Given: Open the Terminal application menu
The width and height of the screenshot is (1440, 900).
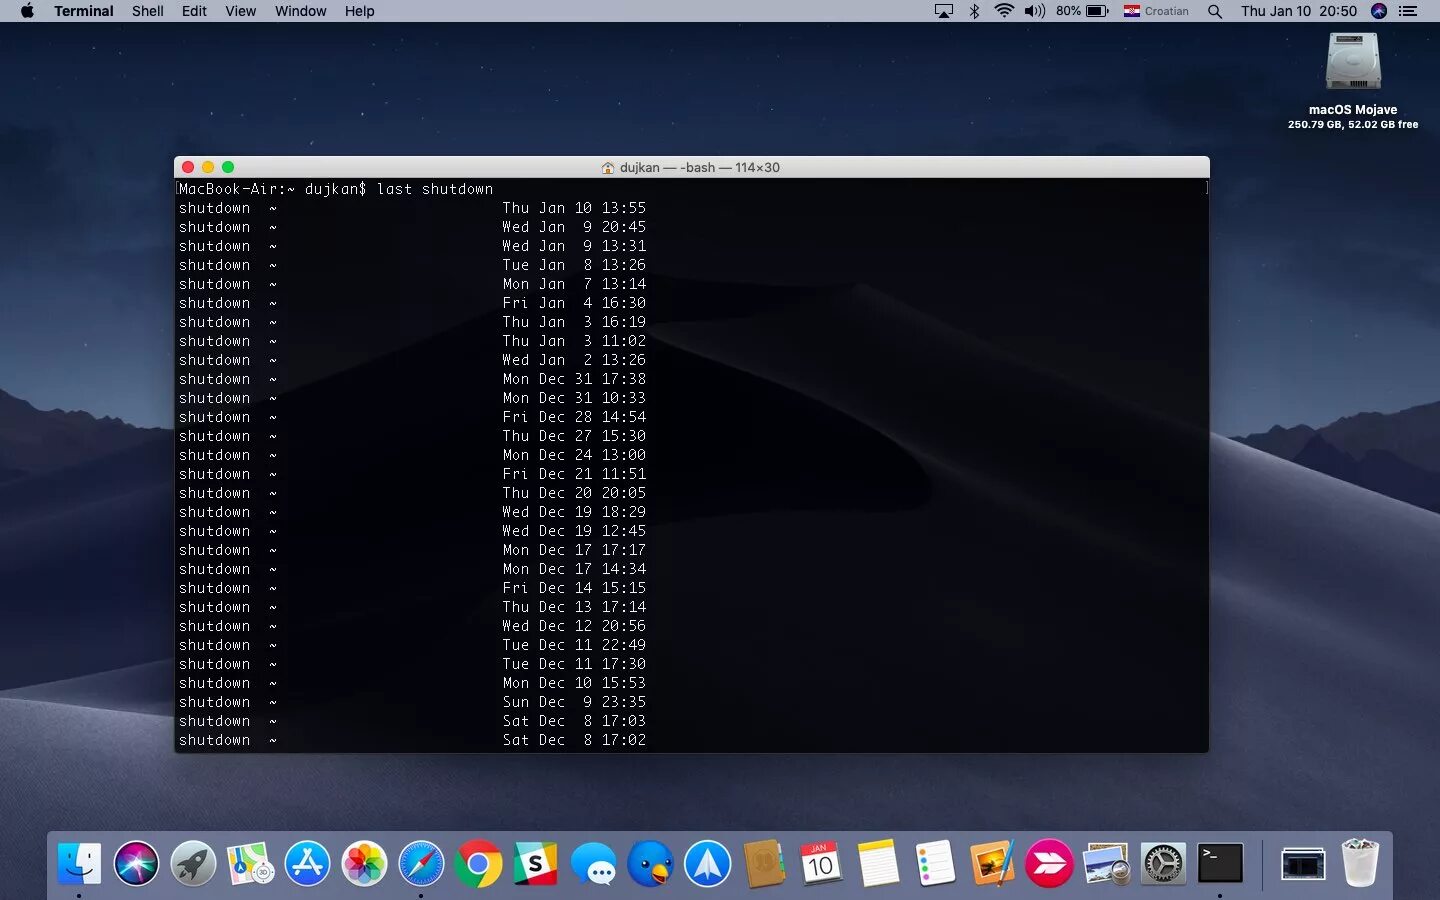Looking at the screenshot, I should [84, 11].
